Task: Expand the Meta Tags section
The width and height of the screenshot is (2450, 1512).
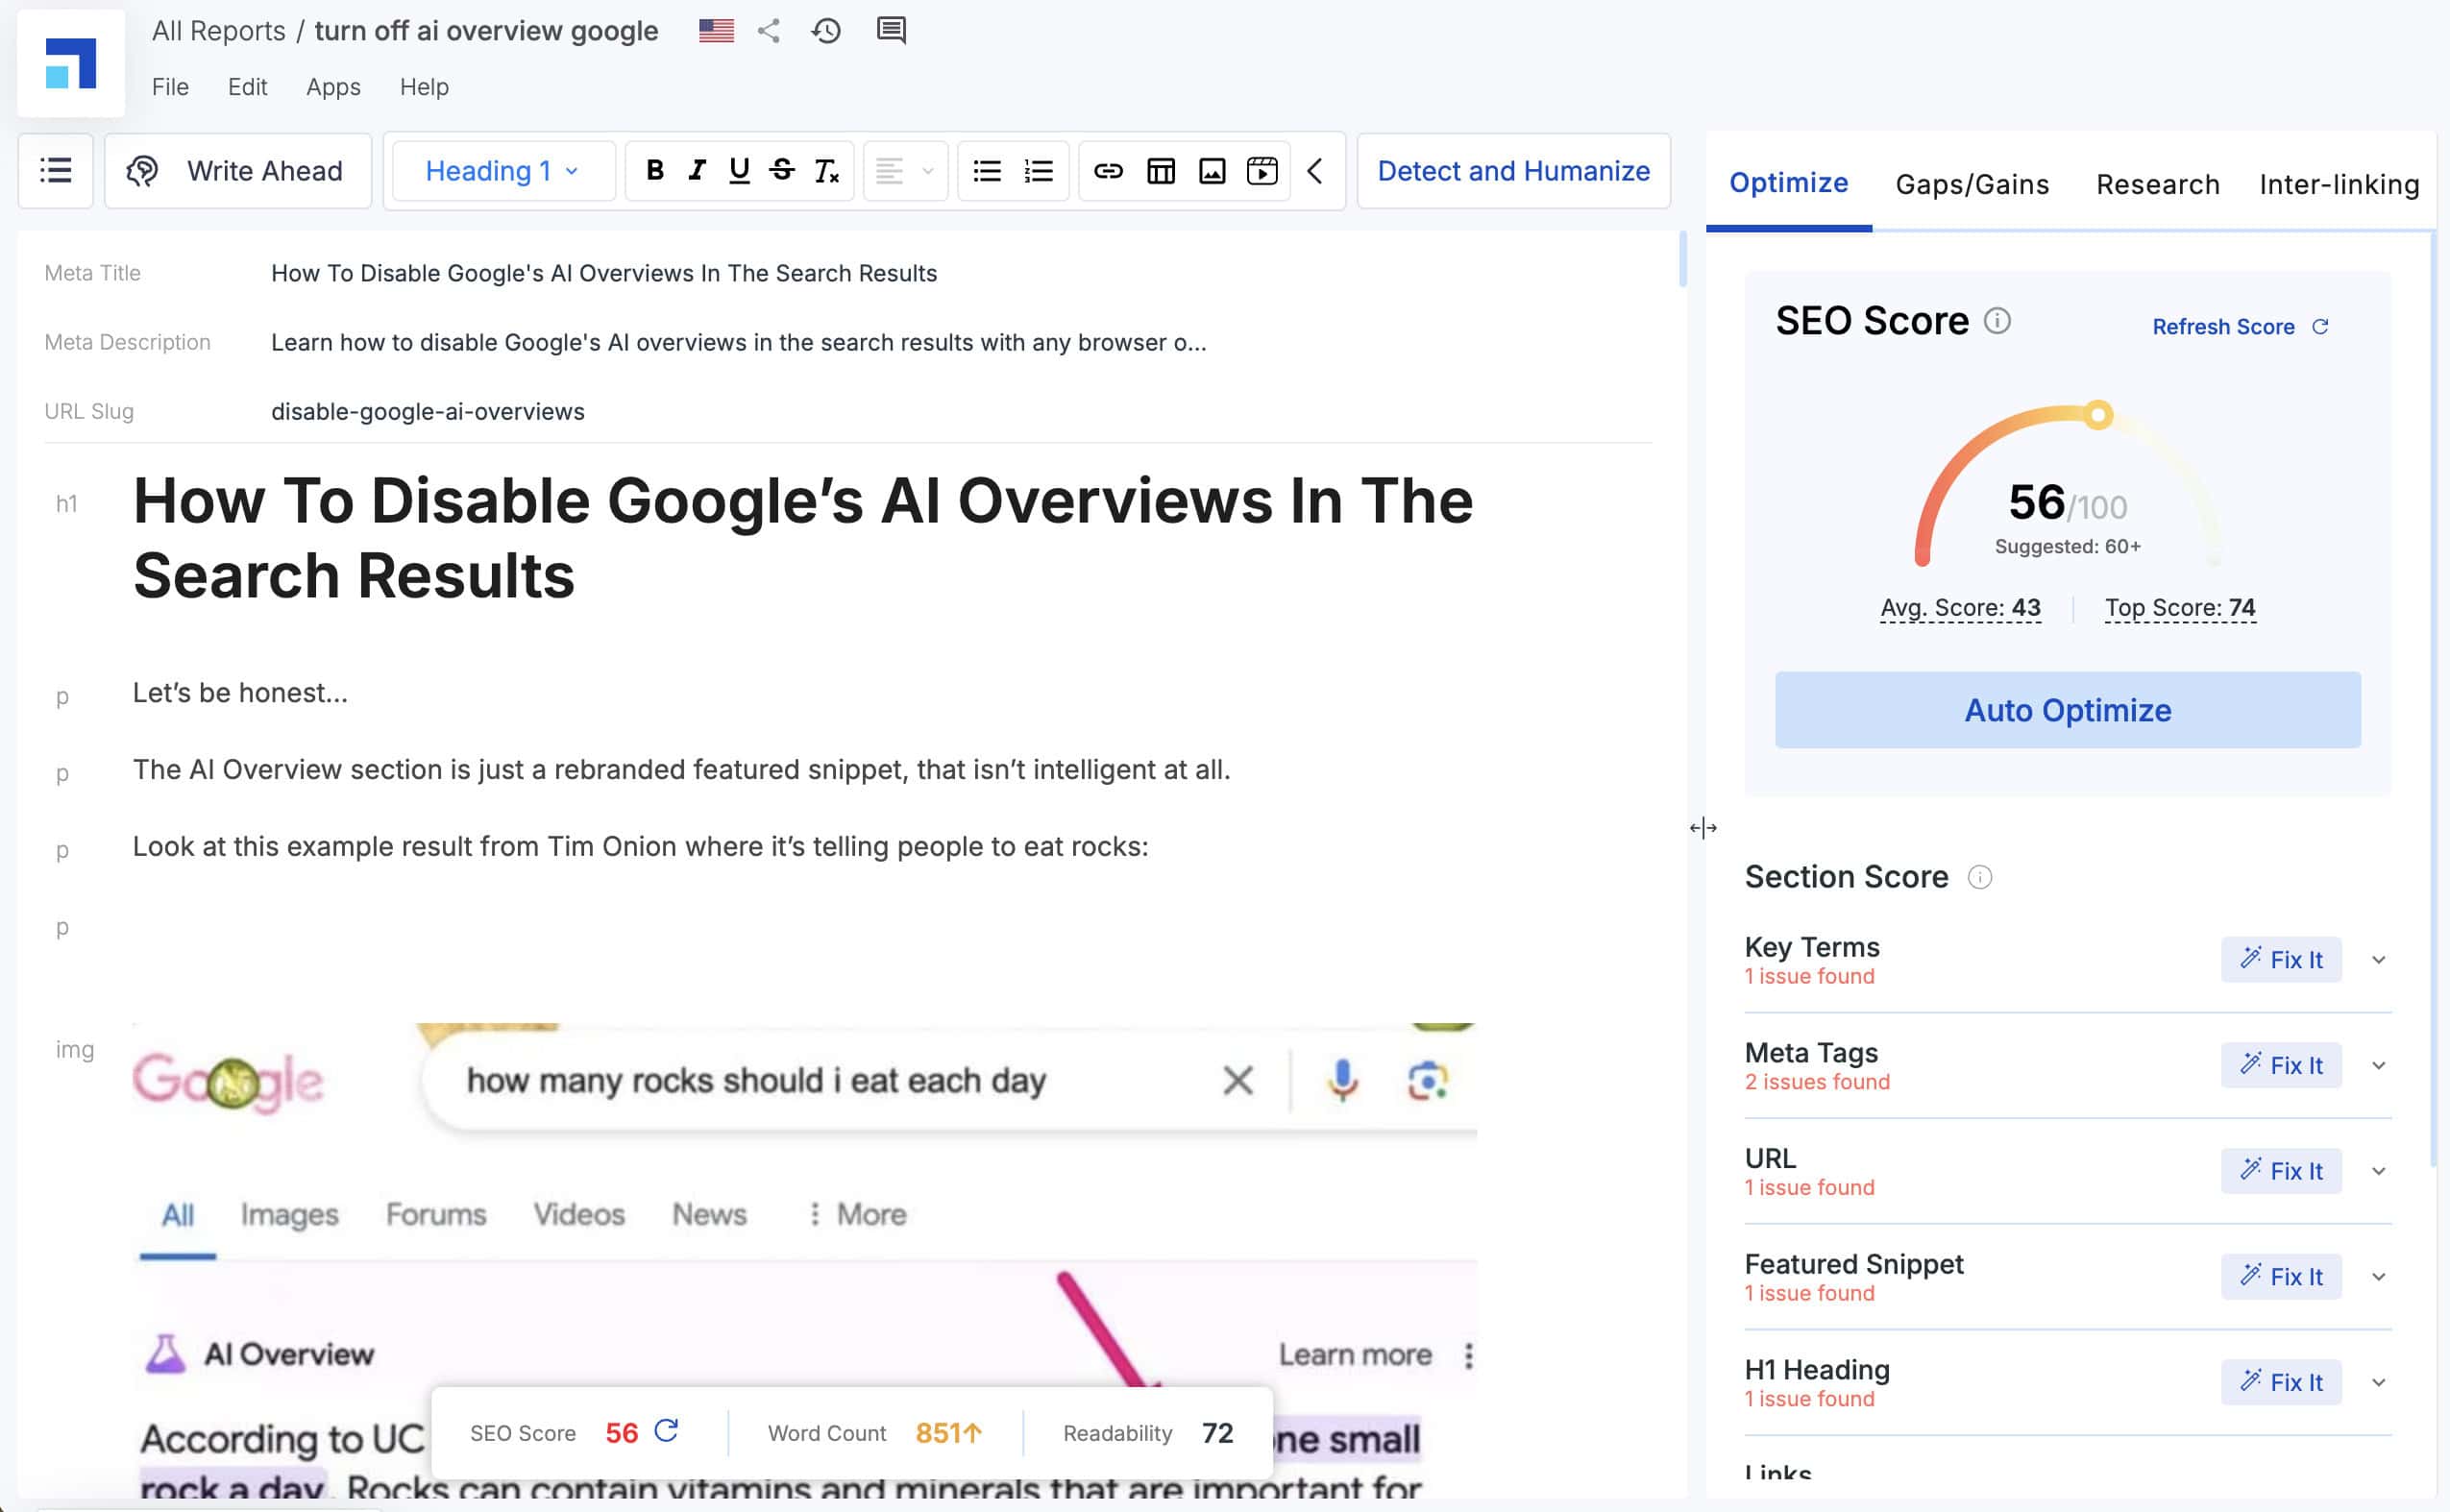Action: [x=2378, y=1066]
